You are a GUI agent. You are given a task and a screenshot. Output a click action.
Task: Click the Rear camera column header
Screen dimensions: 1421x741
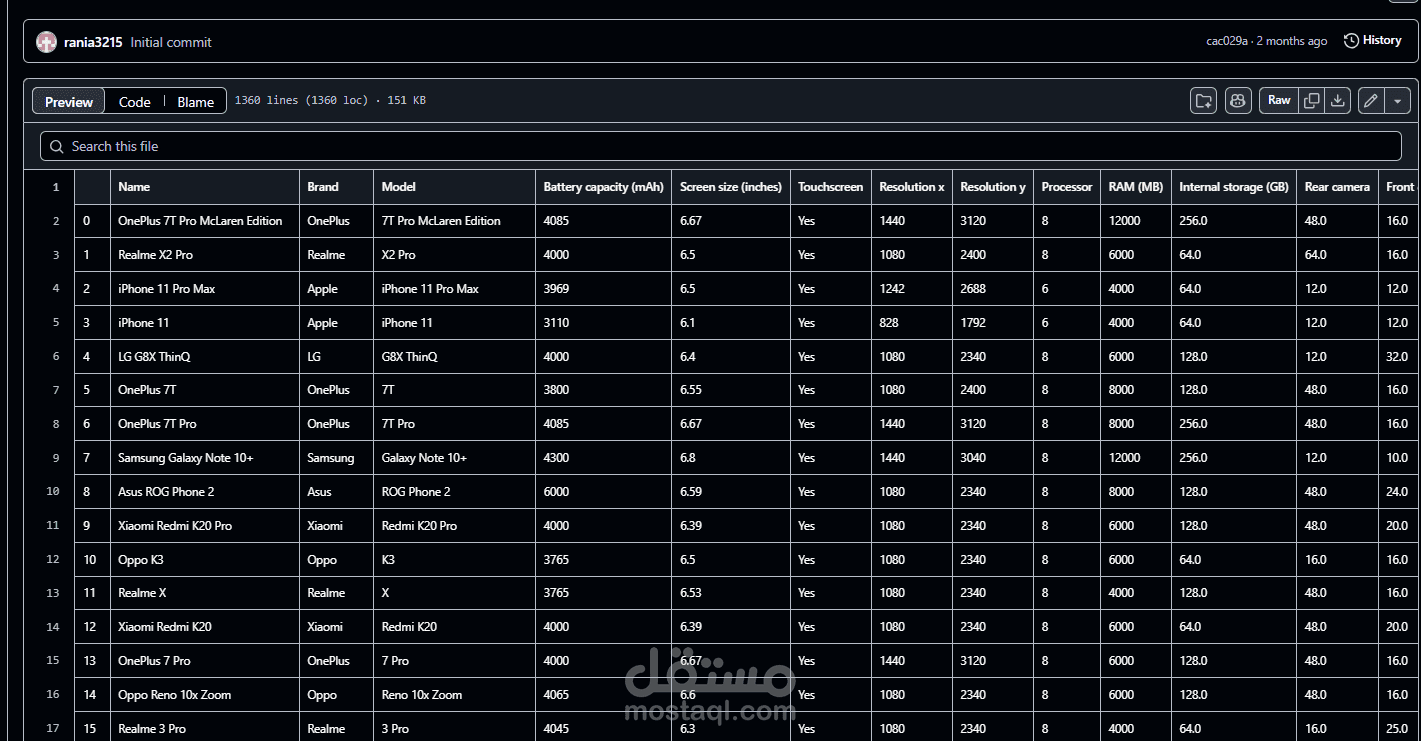pos(1337,187)
